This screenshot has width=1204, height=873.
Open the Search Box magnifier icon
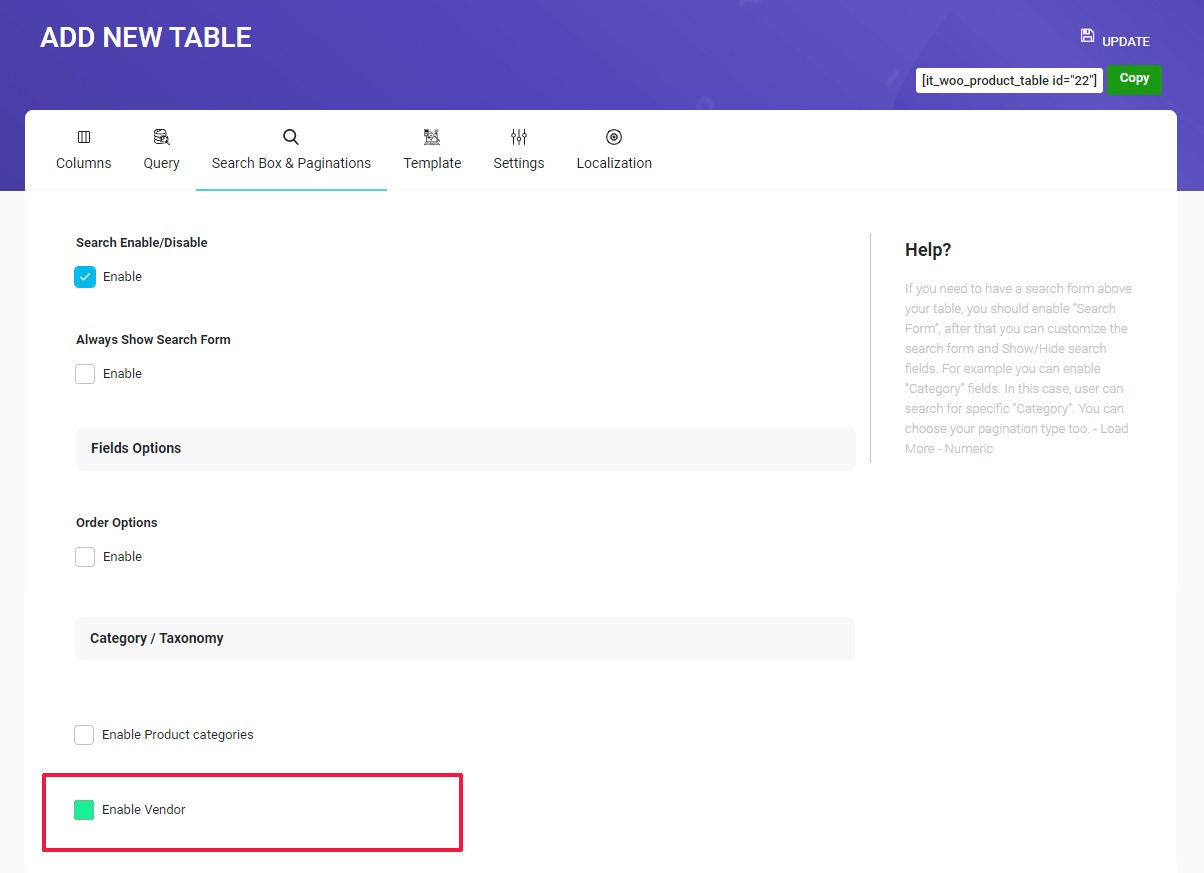click(x=291, y=137)
